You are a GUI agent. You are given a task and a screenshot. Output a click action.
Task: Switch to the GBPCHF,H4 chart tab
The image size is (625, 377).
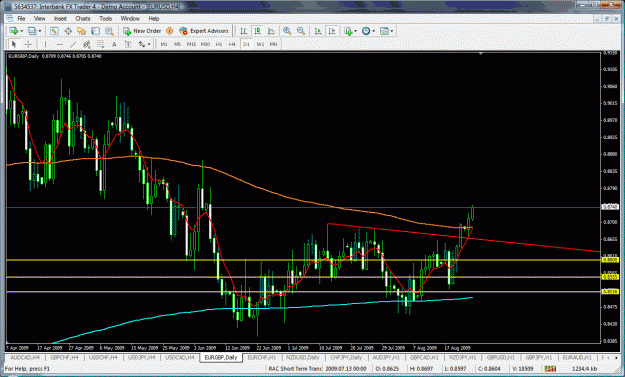point(64,357)
